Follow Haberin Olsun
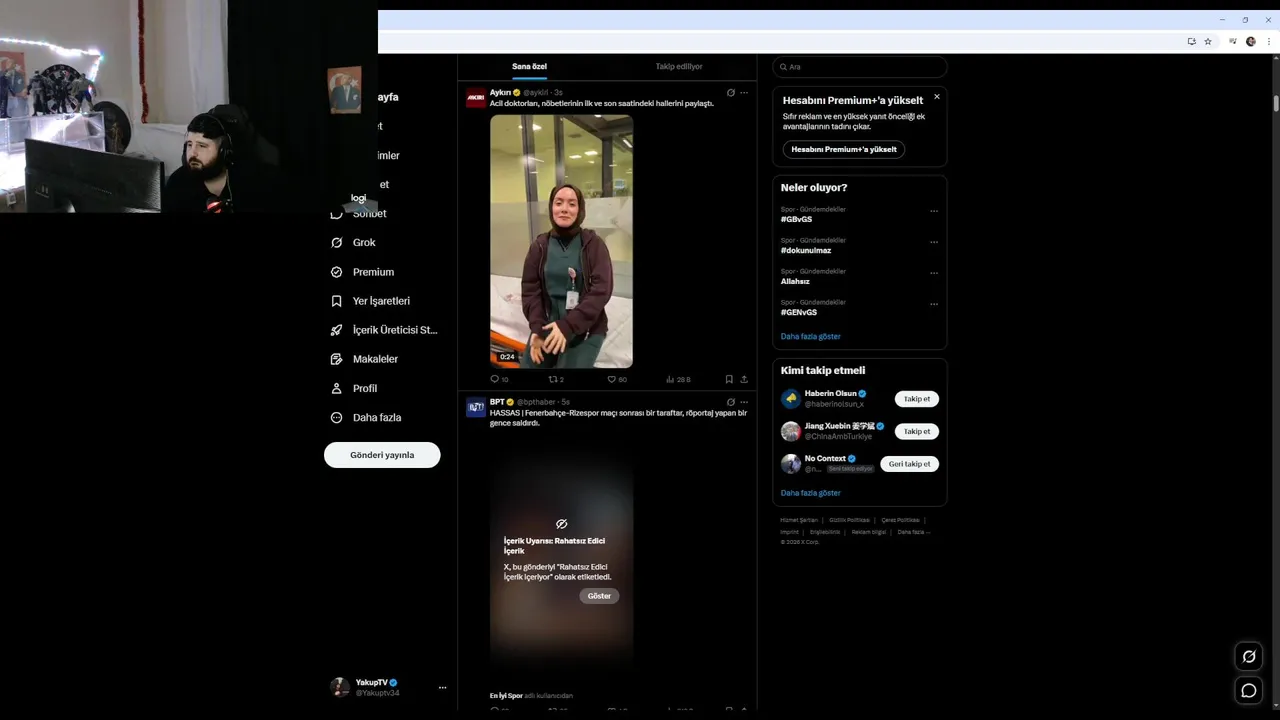This screenshot has width=1280, height=720. click(917, 399)
